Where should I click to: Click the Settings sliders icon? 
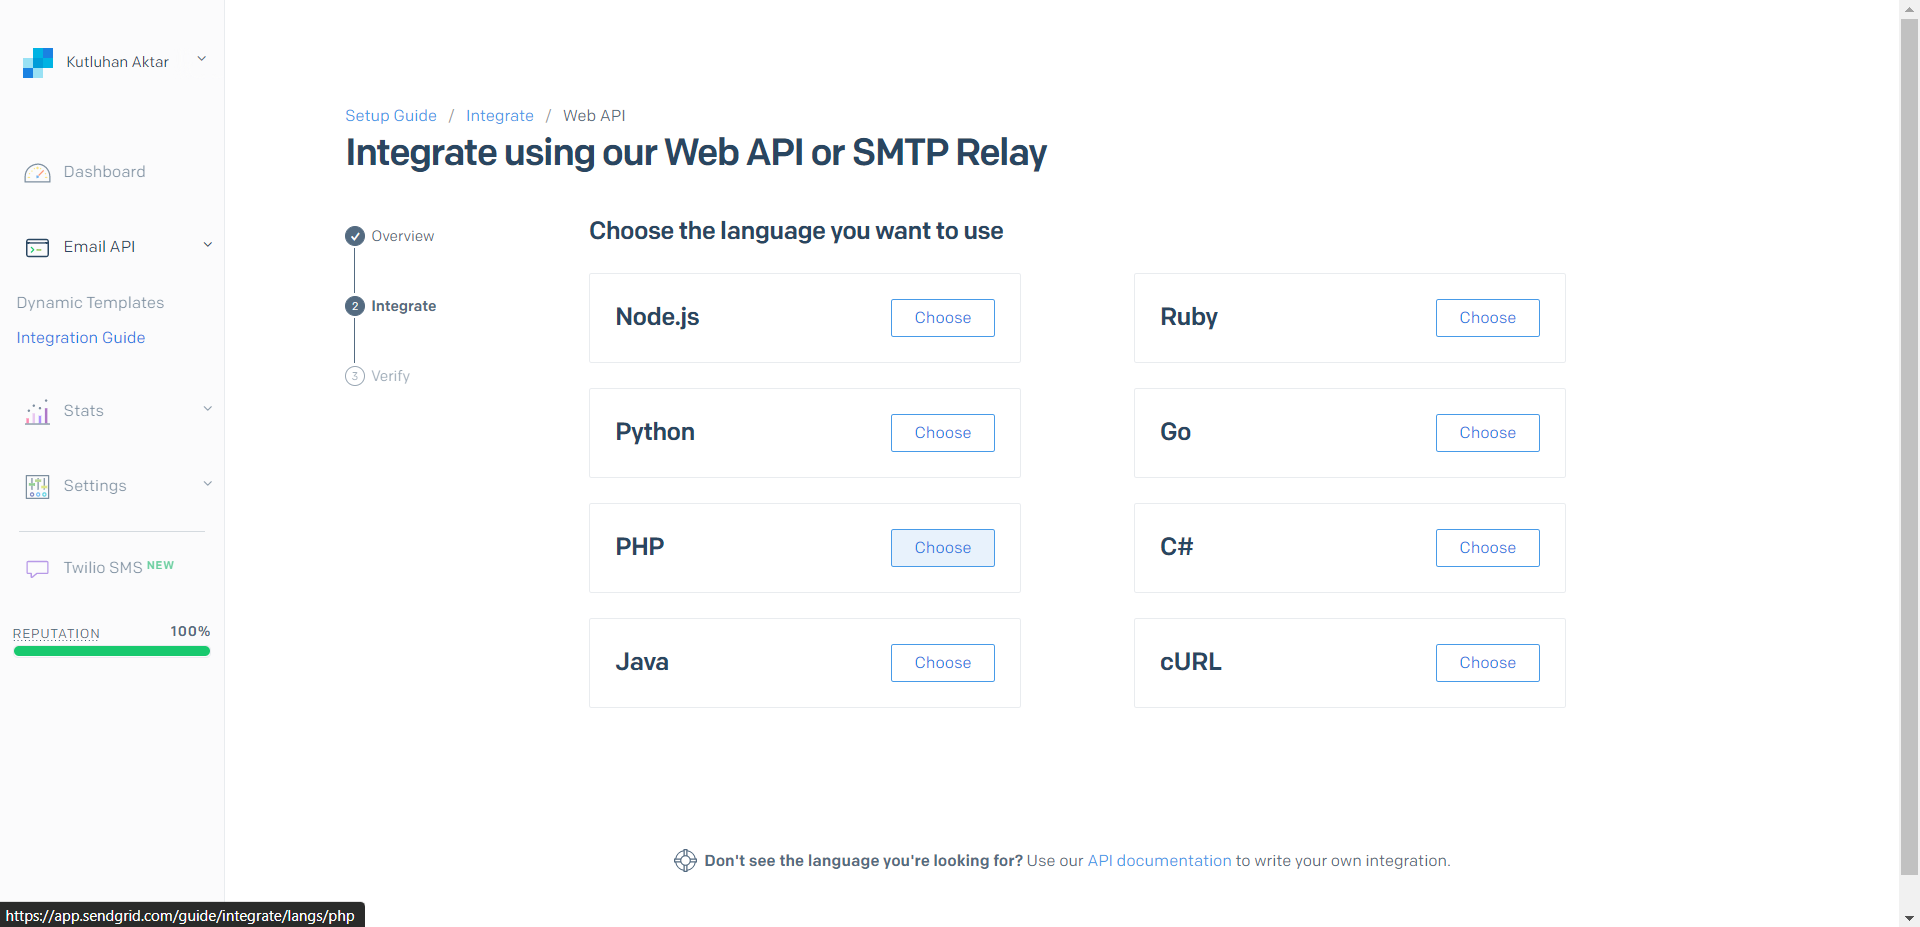37,487
